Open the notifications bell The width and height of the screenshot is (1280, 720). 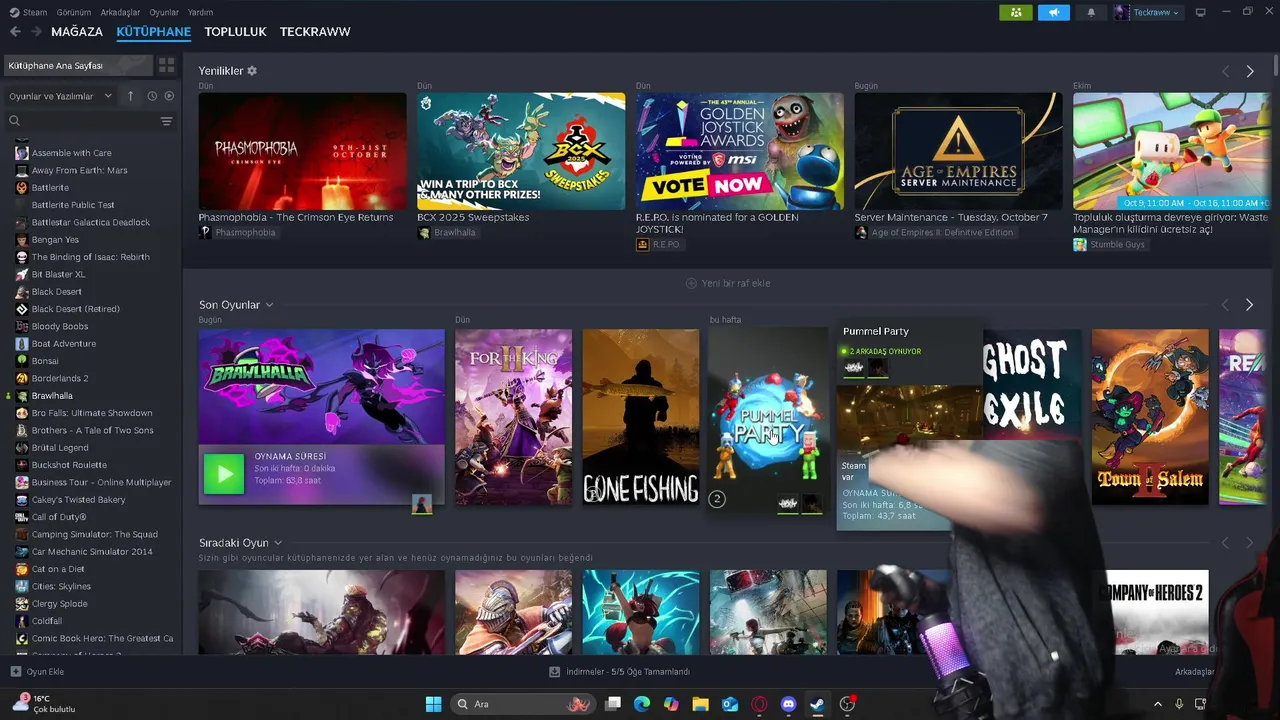[x=1091, y=12]
